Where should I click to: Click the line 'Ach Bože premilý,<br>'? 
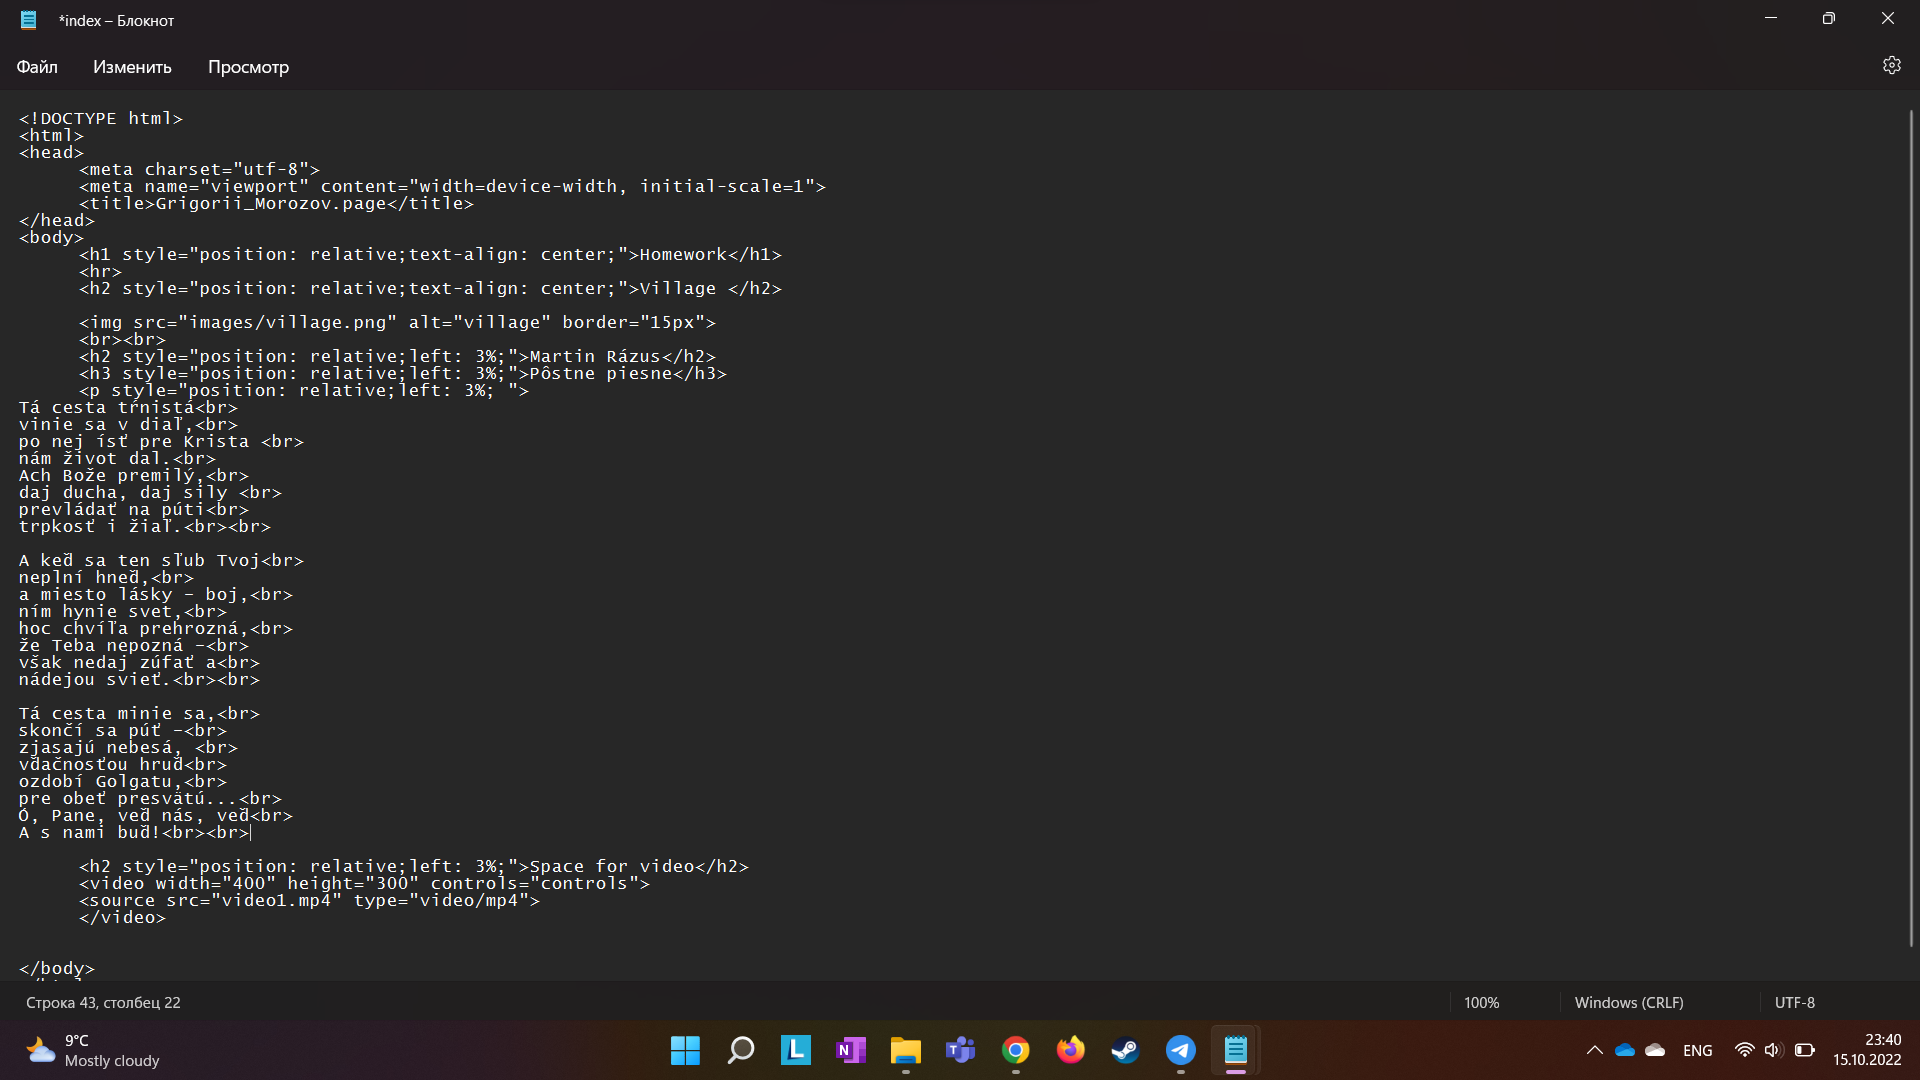[x=134, y=475]
